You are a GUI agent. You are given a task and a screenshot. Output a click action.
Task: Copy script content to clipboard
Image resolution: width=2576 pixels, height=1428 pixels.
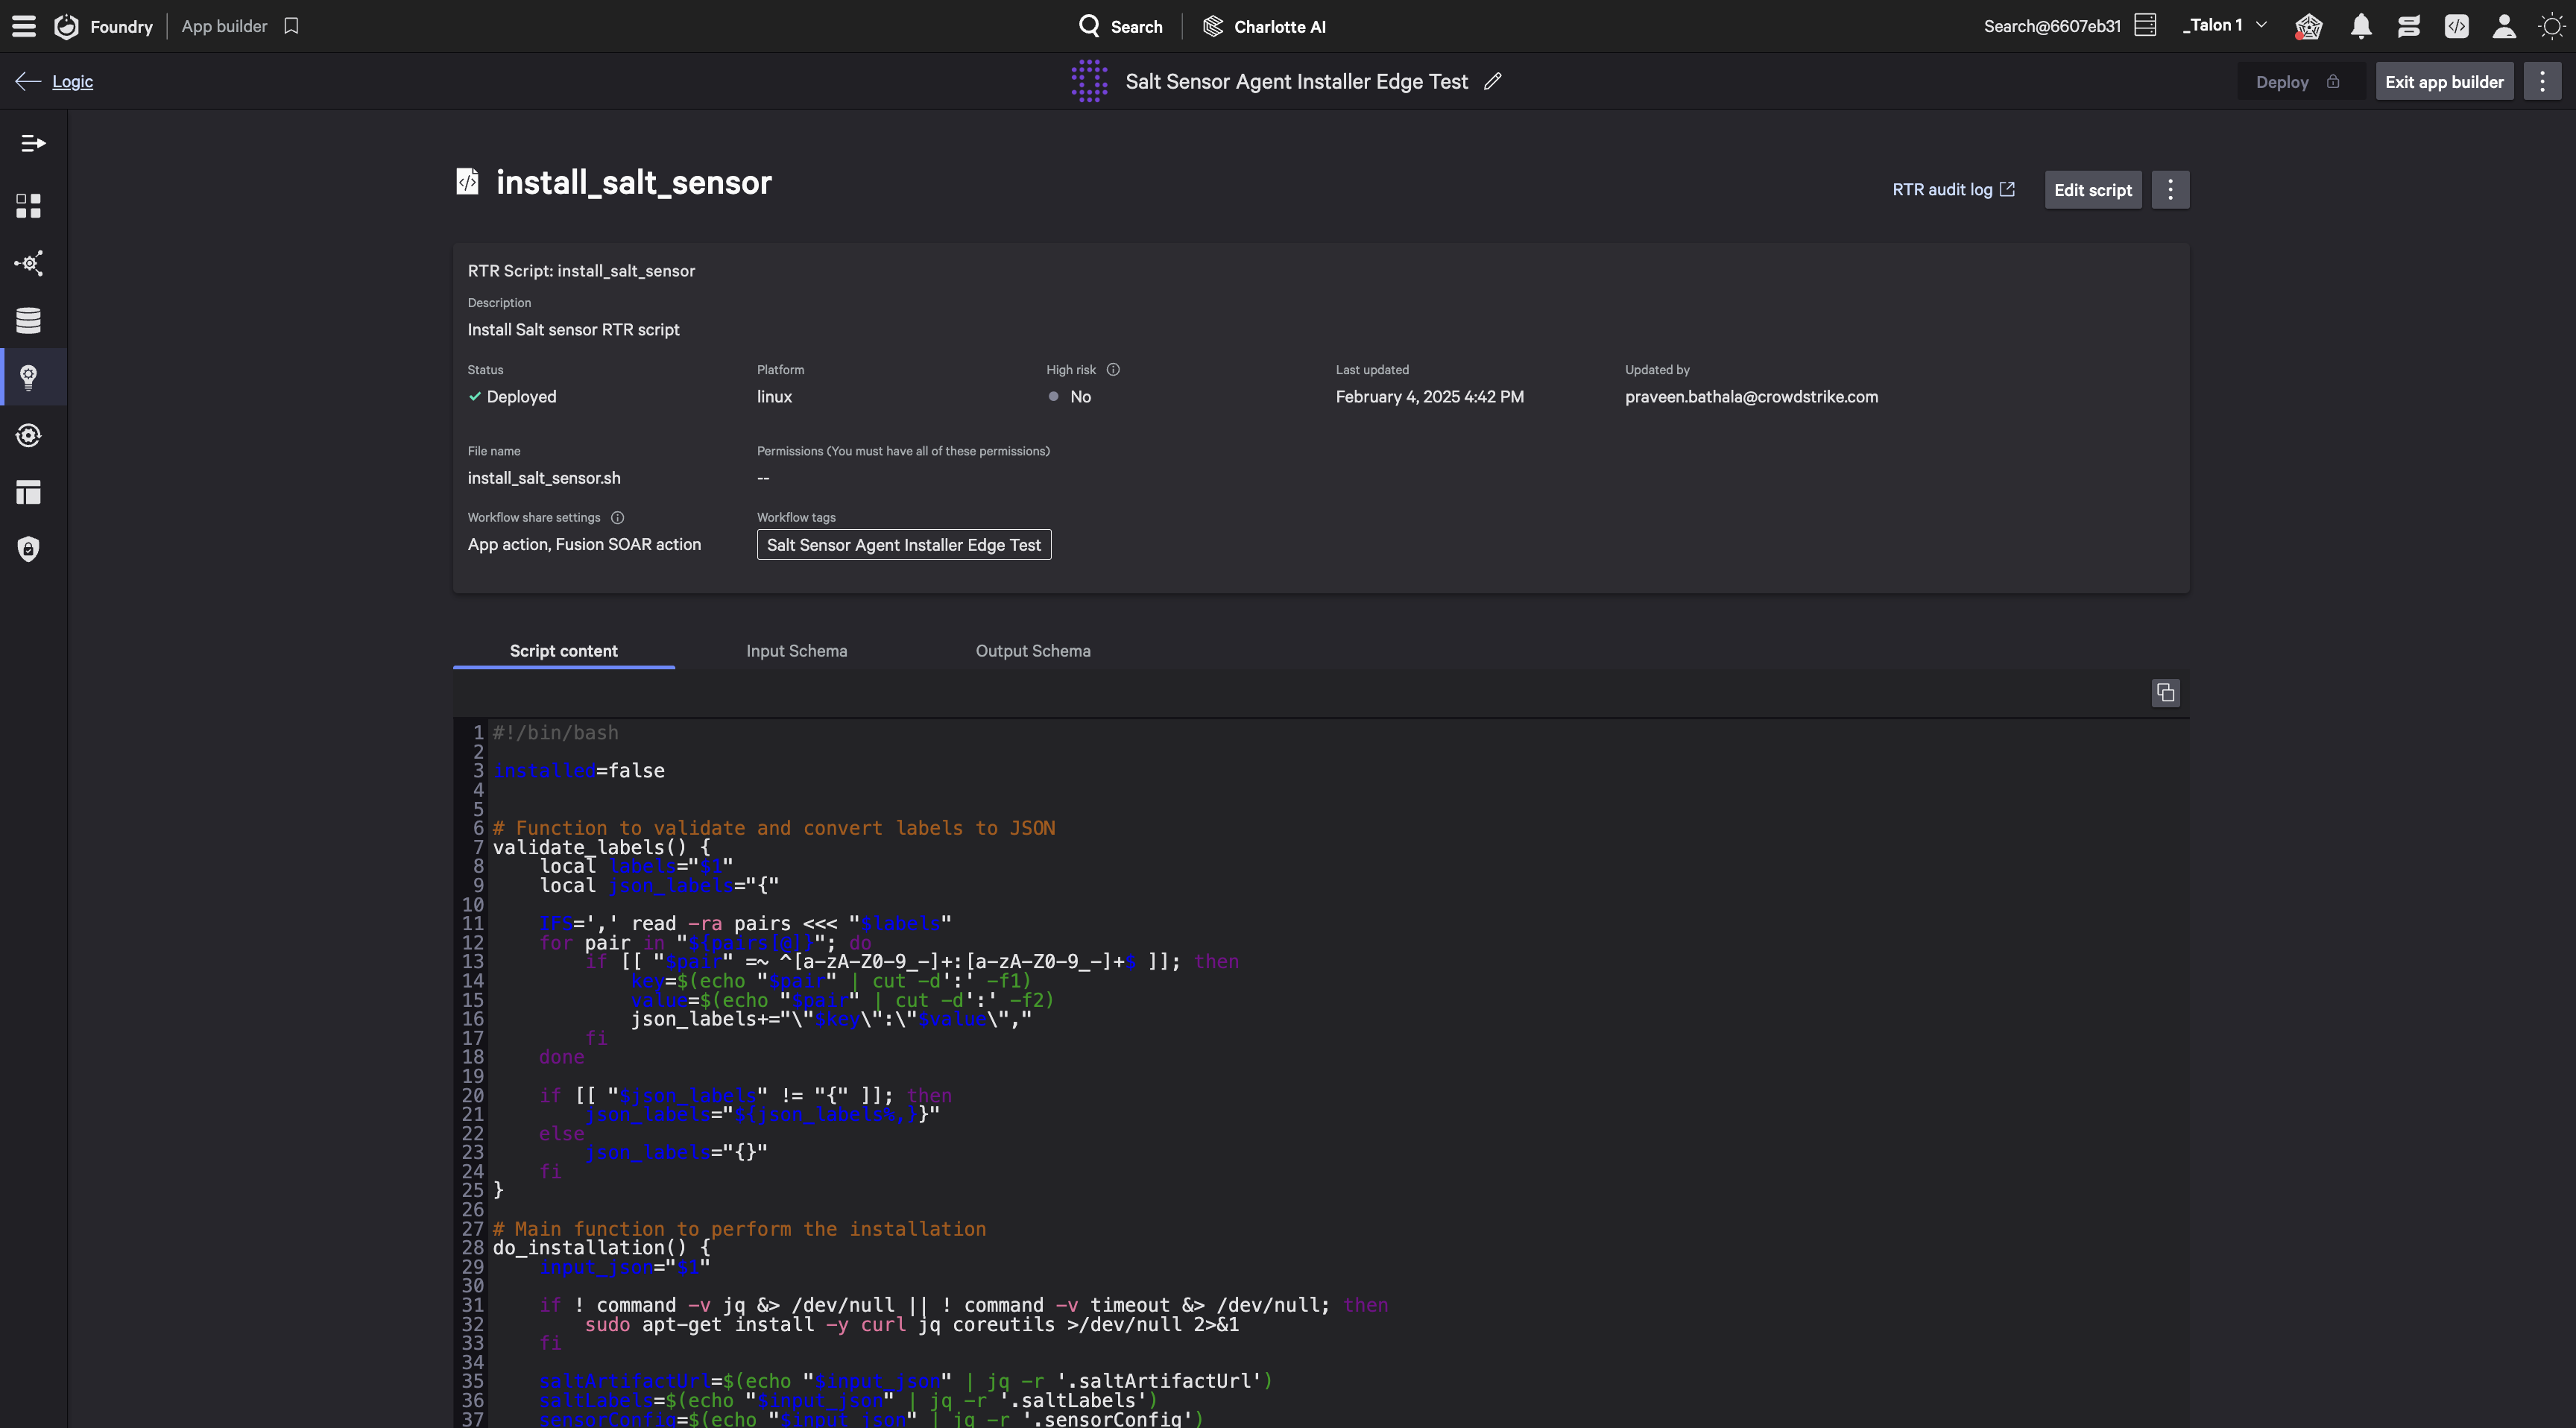pyautogui.click(x=2166, y=693)
